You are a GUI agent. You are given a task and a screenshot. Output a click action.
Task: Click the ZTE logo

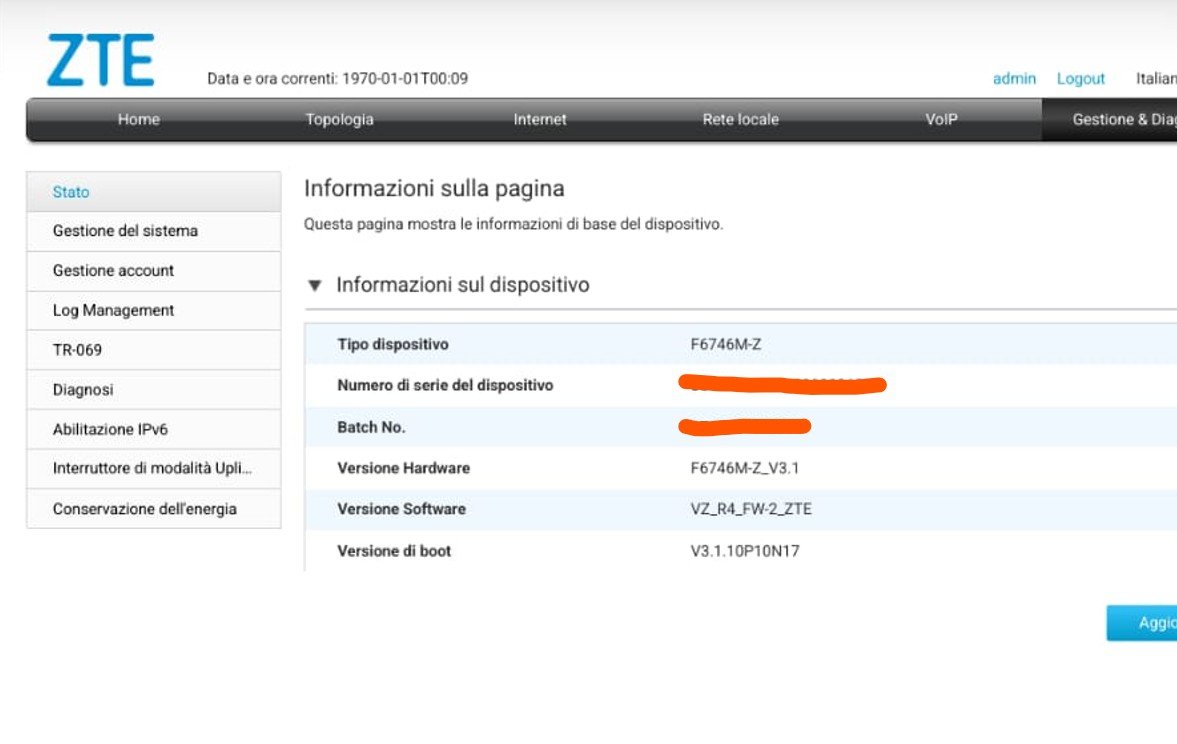click(100, 60)
